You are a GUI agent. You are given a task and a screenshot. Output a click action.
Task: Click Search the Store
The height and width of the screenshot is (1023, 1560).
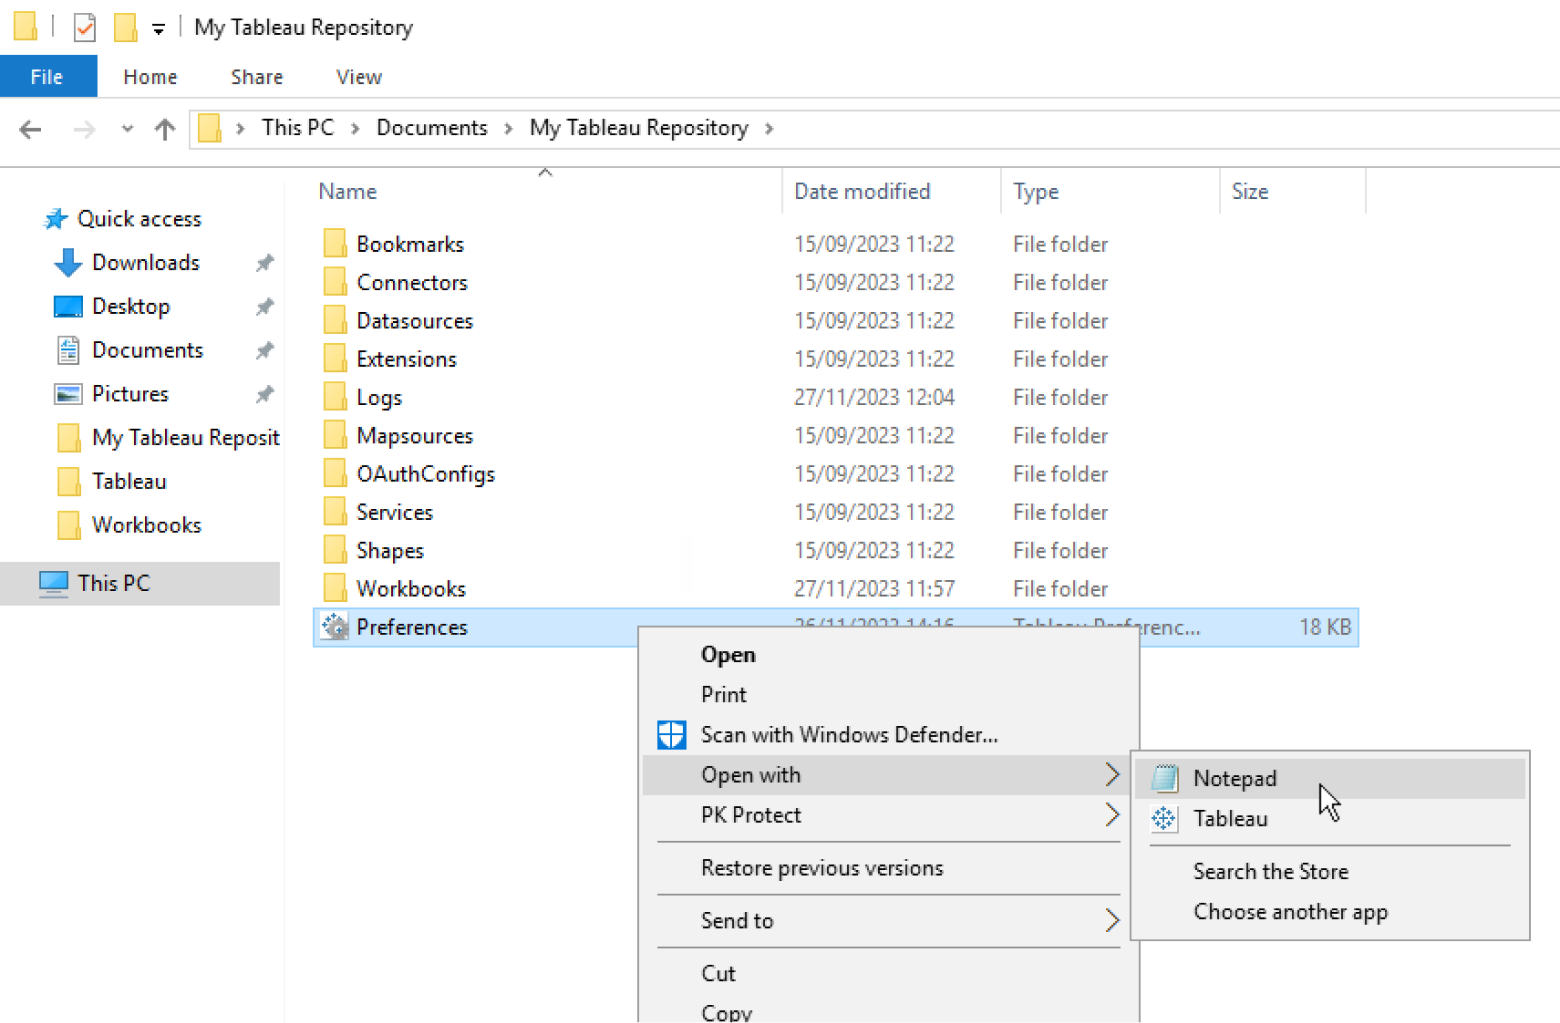(1271, 871)
